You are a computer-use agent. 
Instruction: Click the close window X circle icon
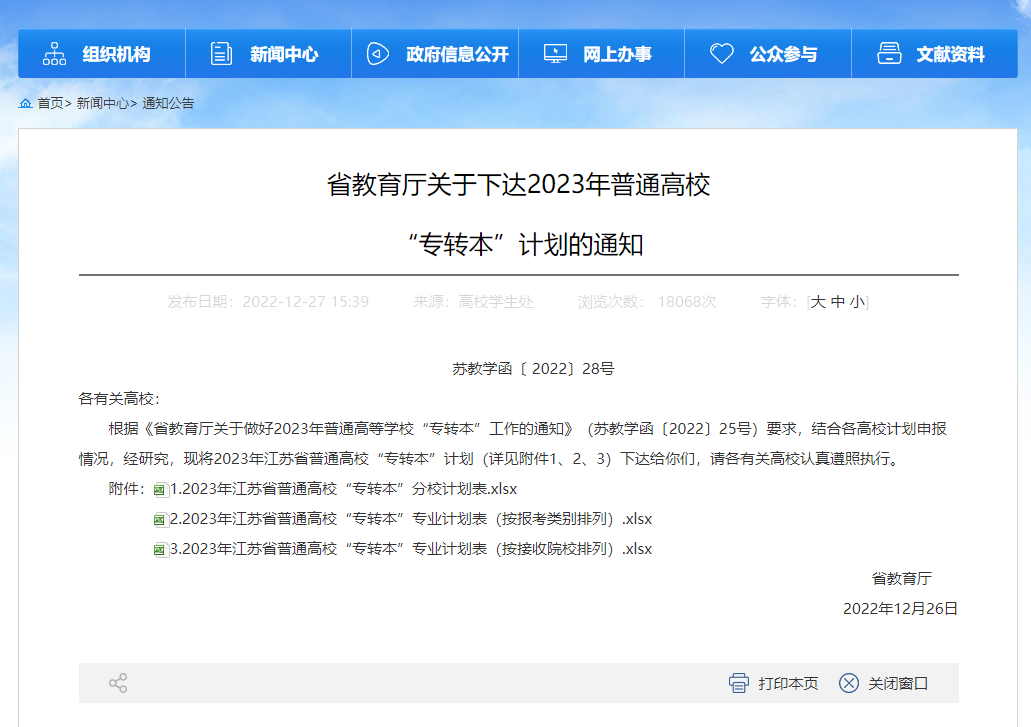tap(849, 683)
